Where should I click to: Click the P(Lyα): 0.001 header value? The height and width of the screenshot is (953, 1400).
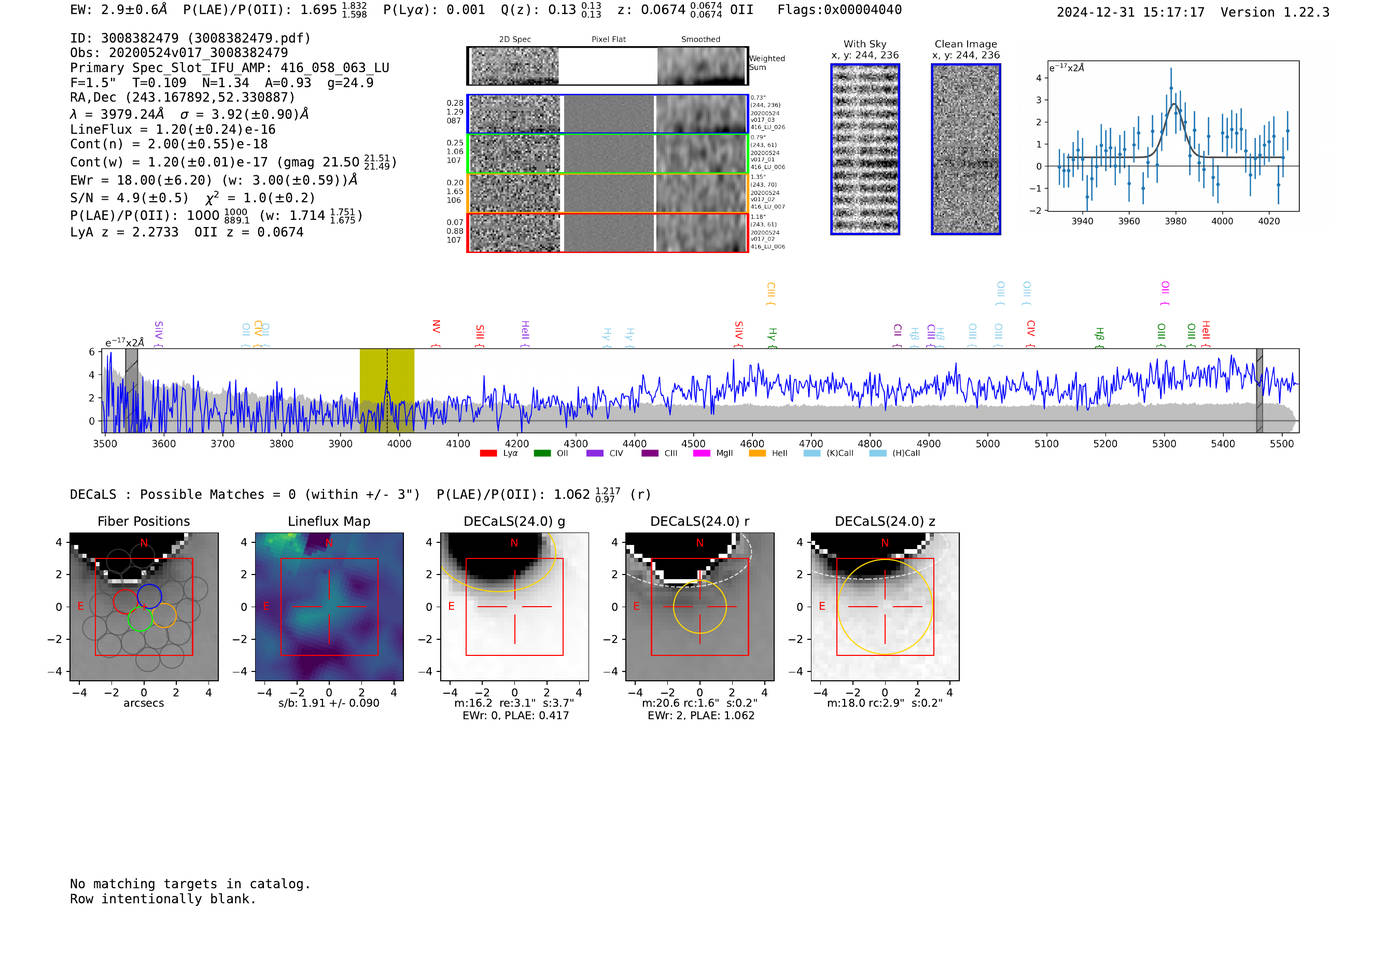tap(434, 10)
